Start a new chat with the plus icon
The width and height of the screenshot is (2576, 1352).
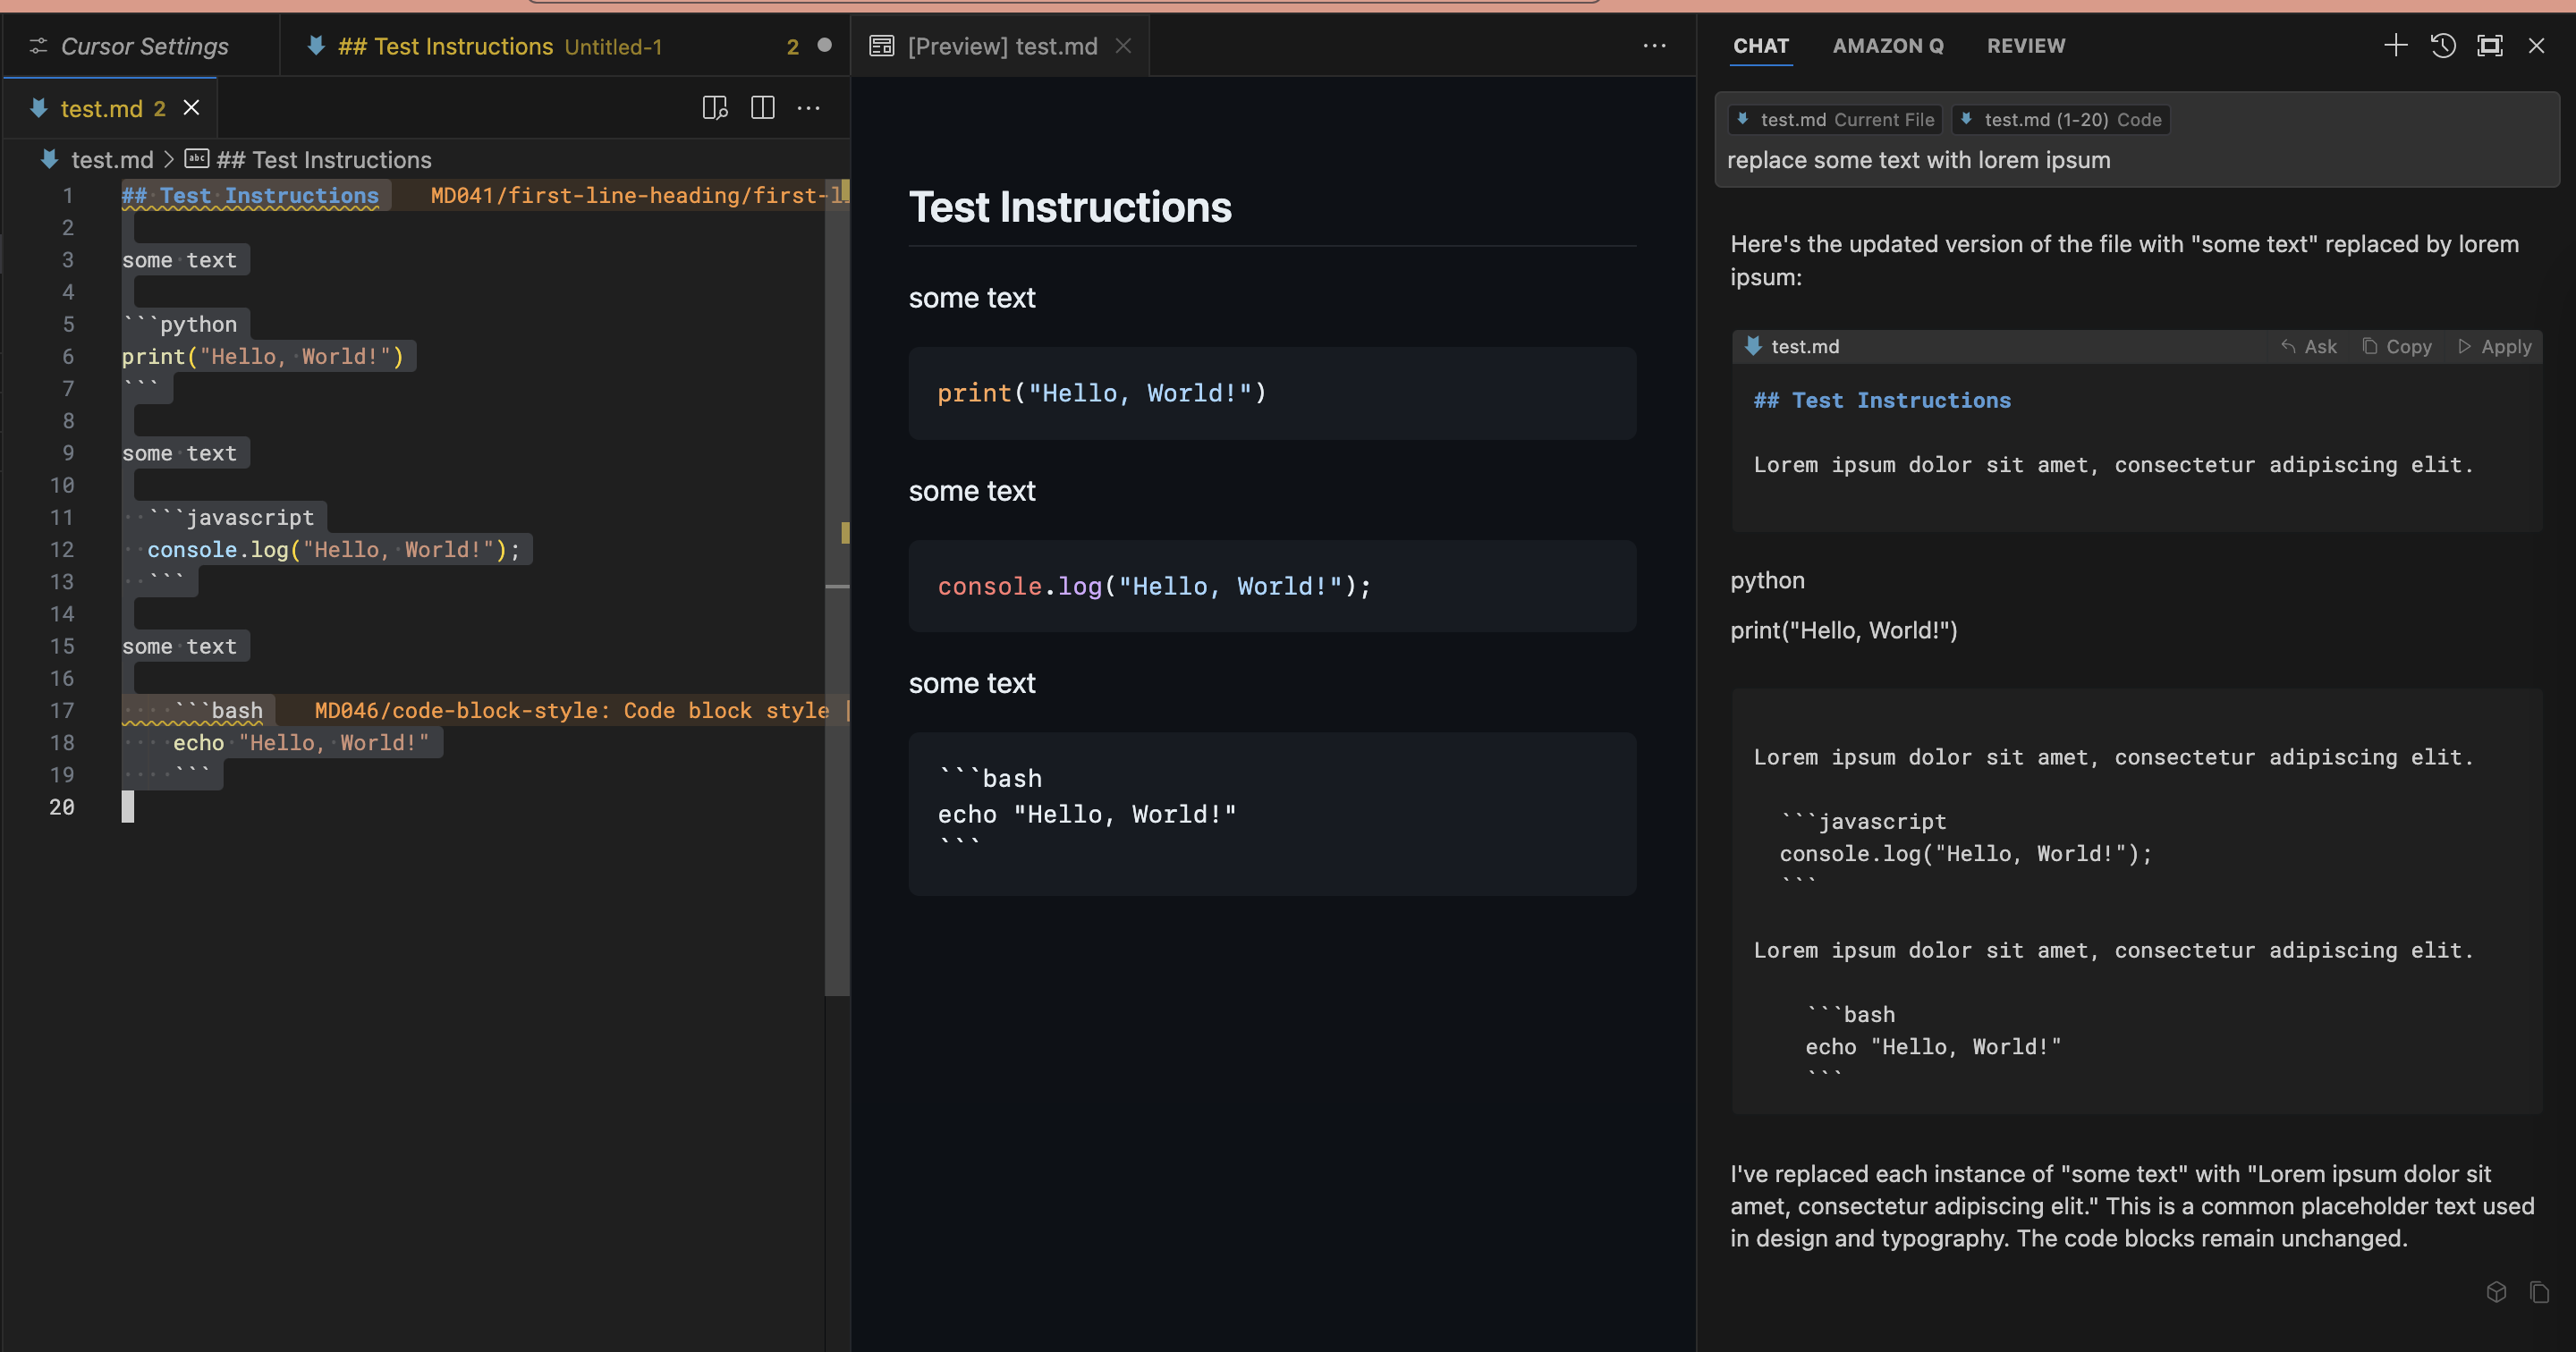[2396, 45]
